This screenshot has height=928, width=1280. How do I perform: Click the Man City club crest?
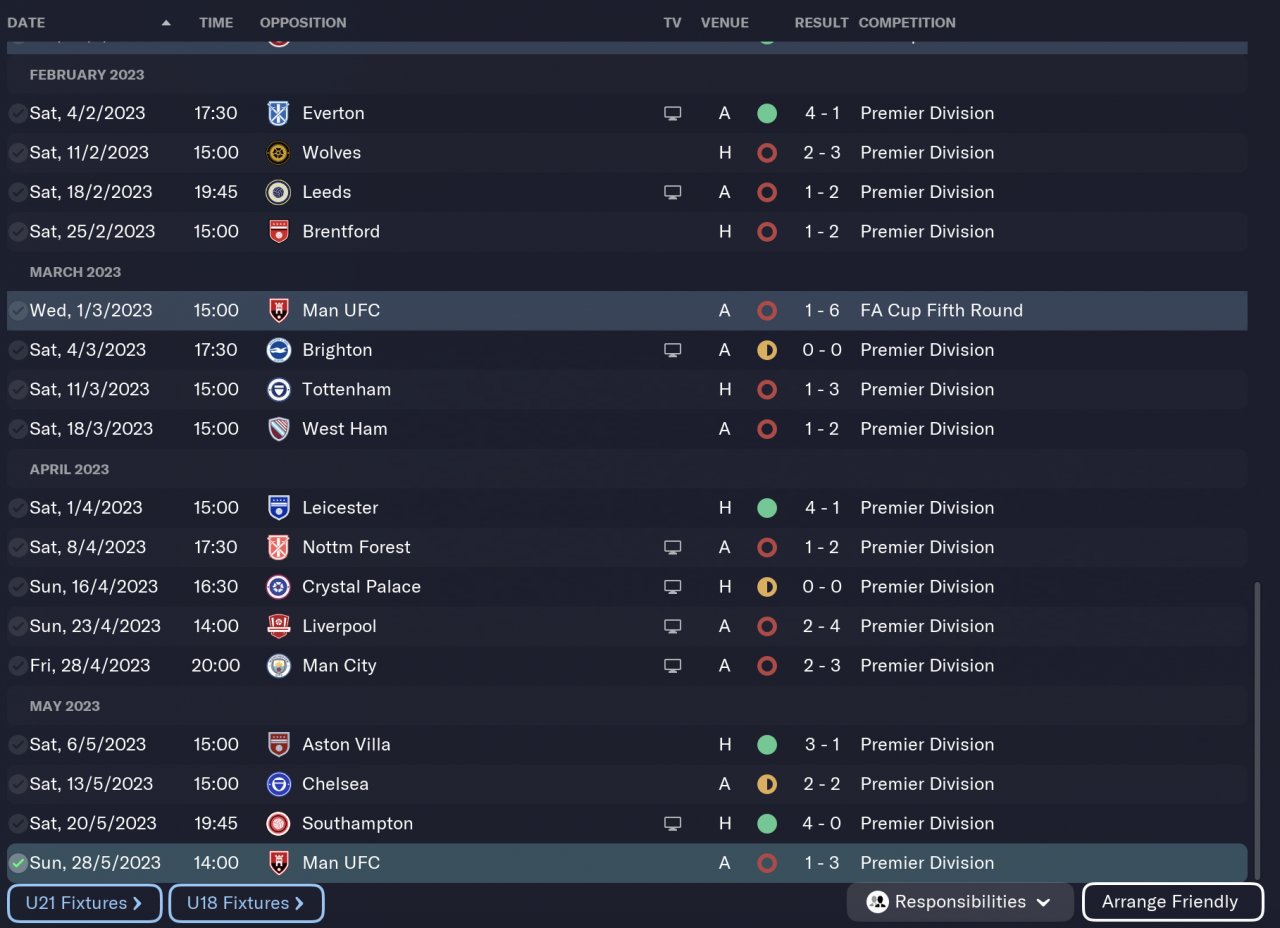tap(278, 666)
